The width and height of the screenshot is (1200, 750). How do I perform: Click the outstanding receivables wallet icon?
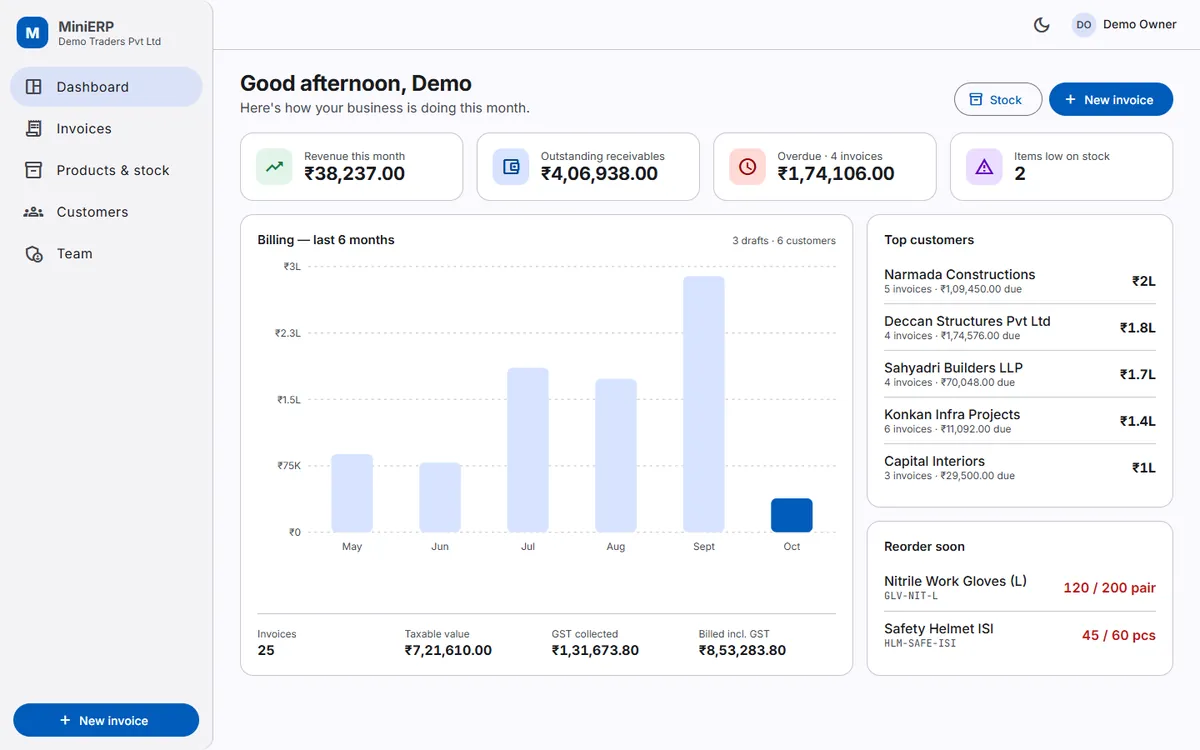click(x=511, y=167)
